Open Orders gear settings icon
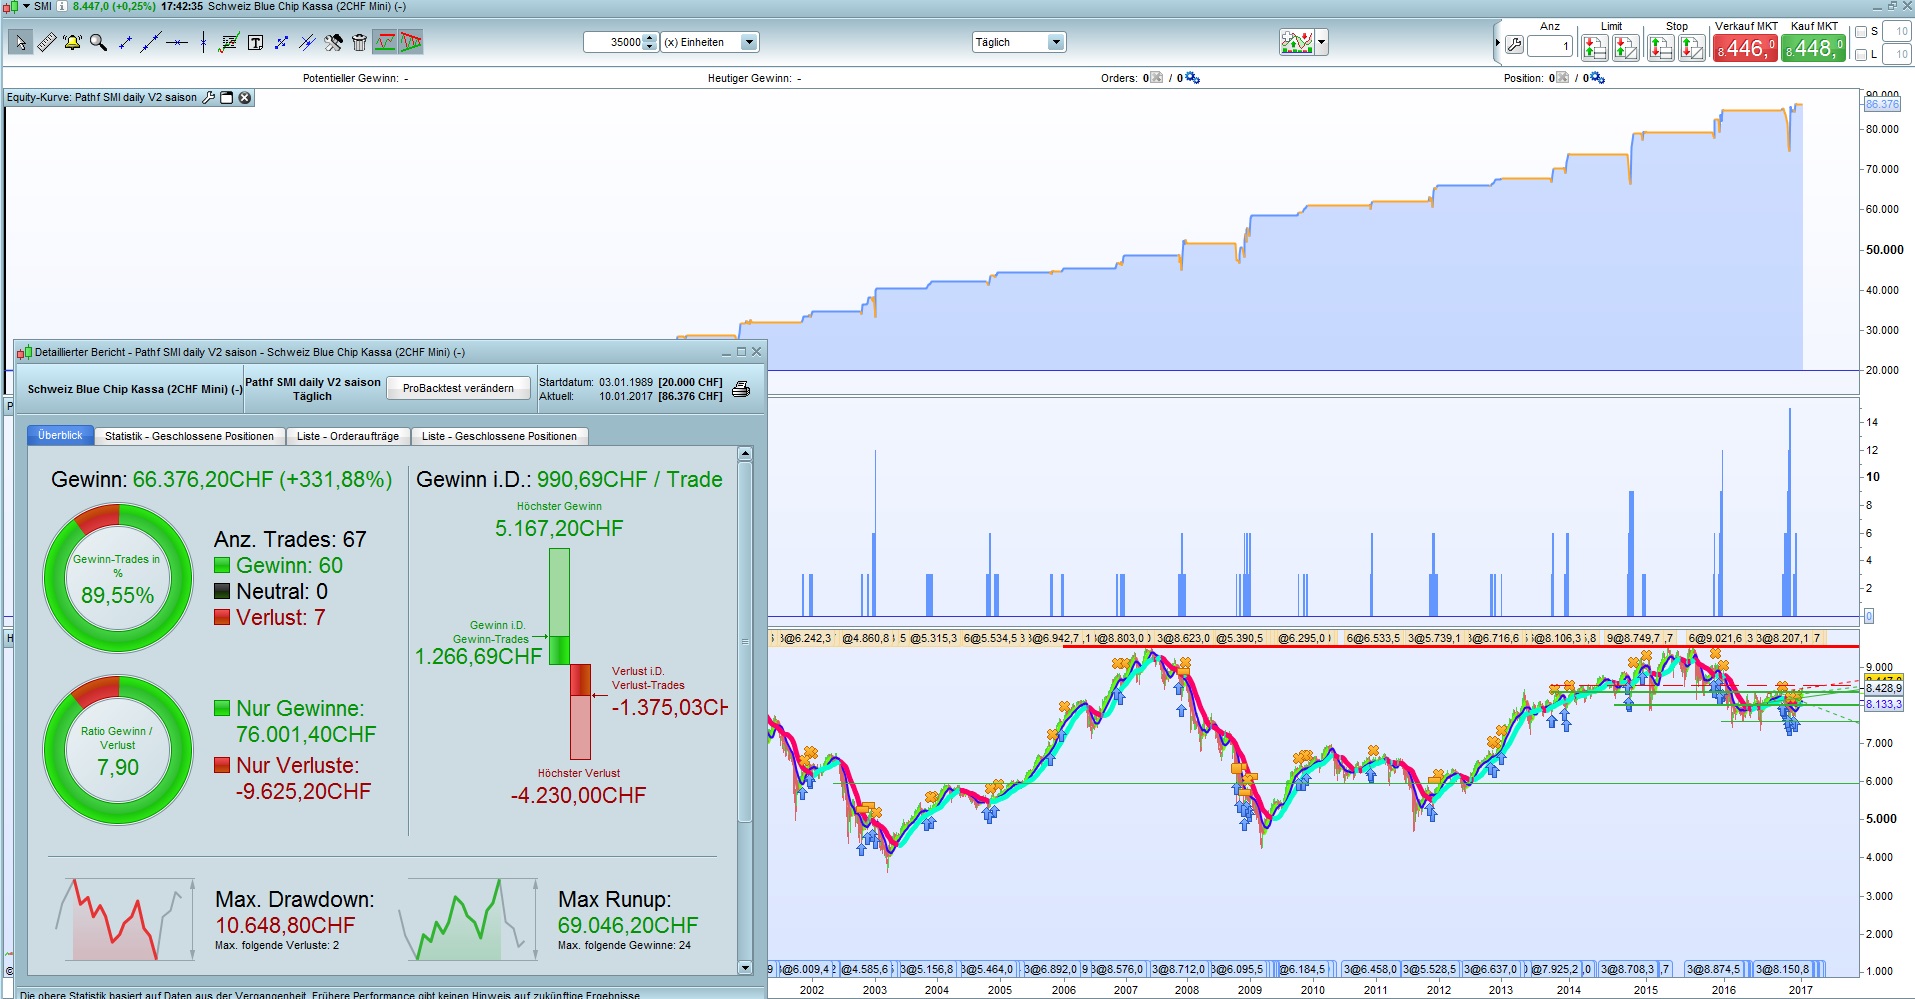This screenshot has height=999, width=1915. pos(1192,78)
